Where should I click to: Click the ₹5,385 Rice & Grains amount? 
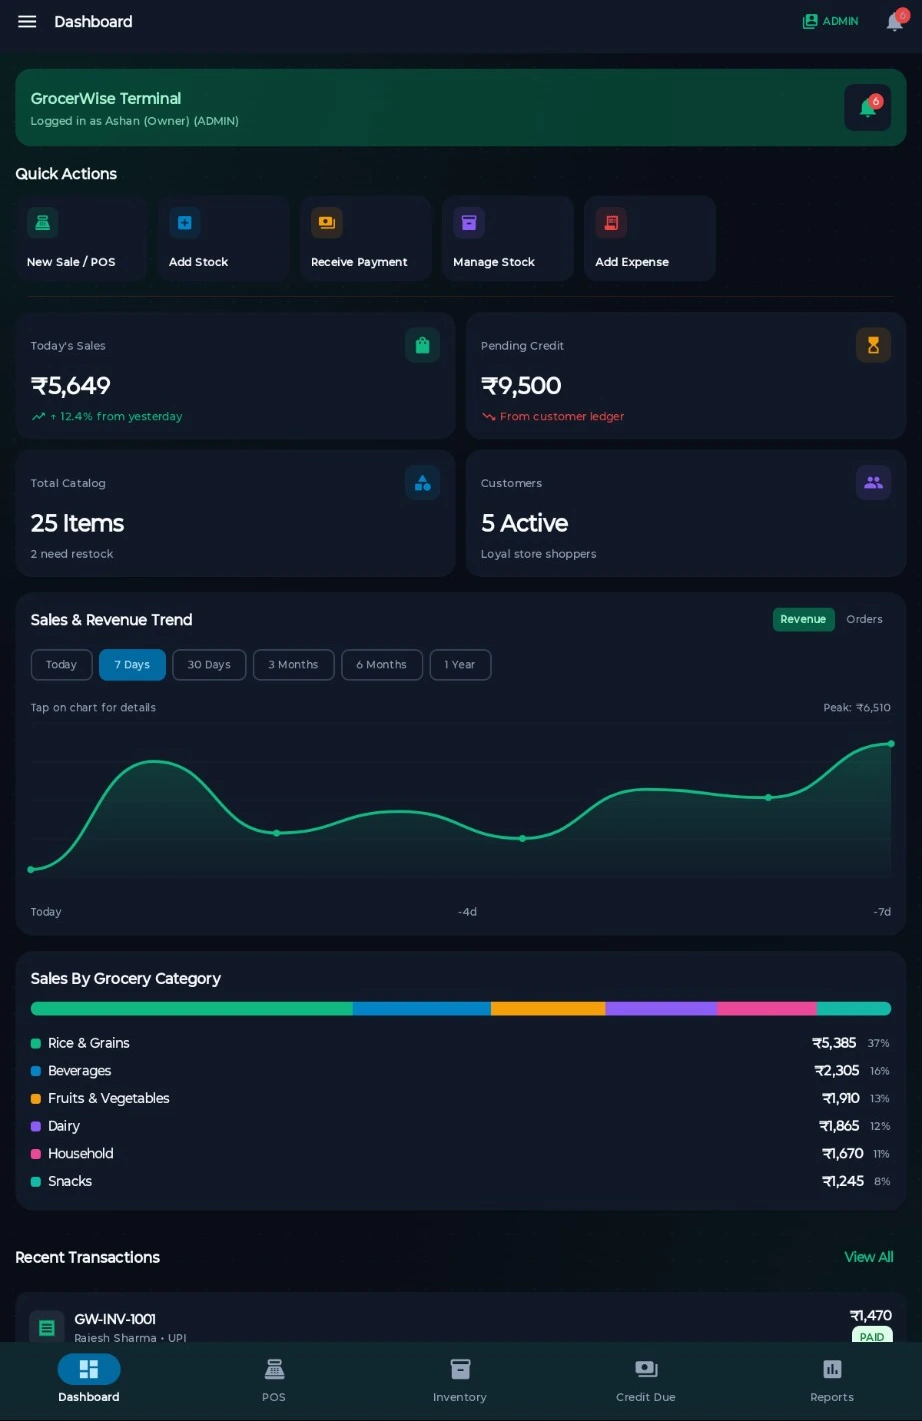(x=834, y=1043)
